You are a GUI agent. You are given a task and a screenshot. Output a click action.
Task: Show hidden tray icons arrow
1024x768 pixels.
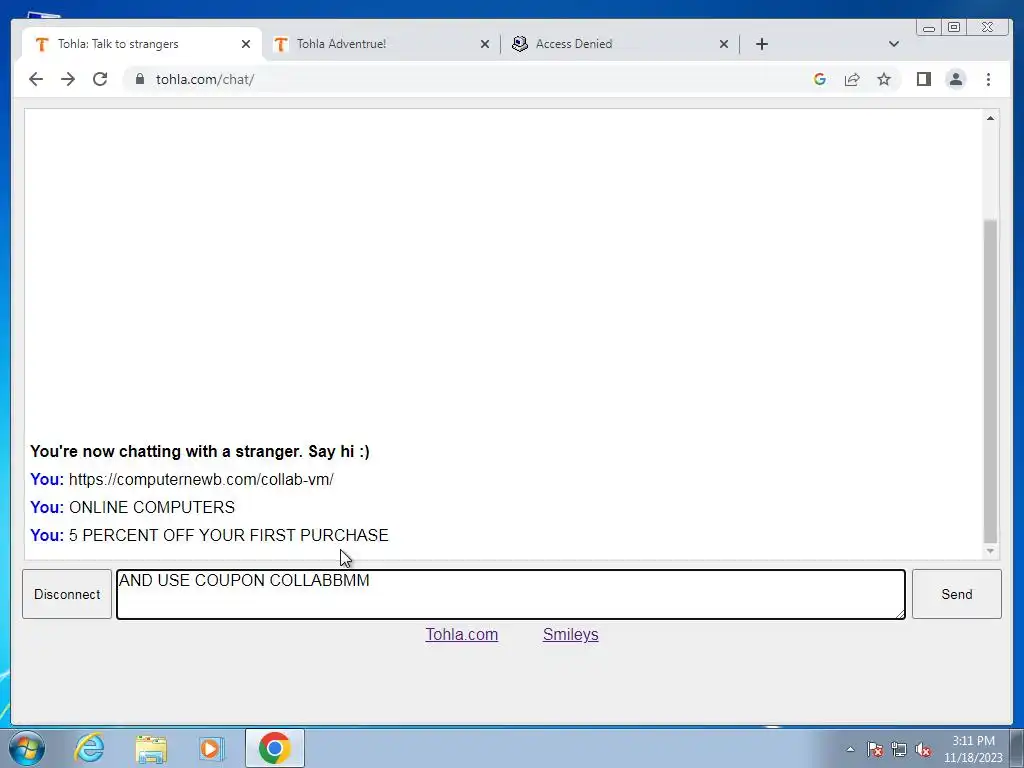tap(850, 749)
